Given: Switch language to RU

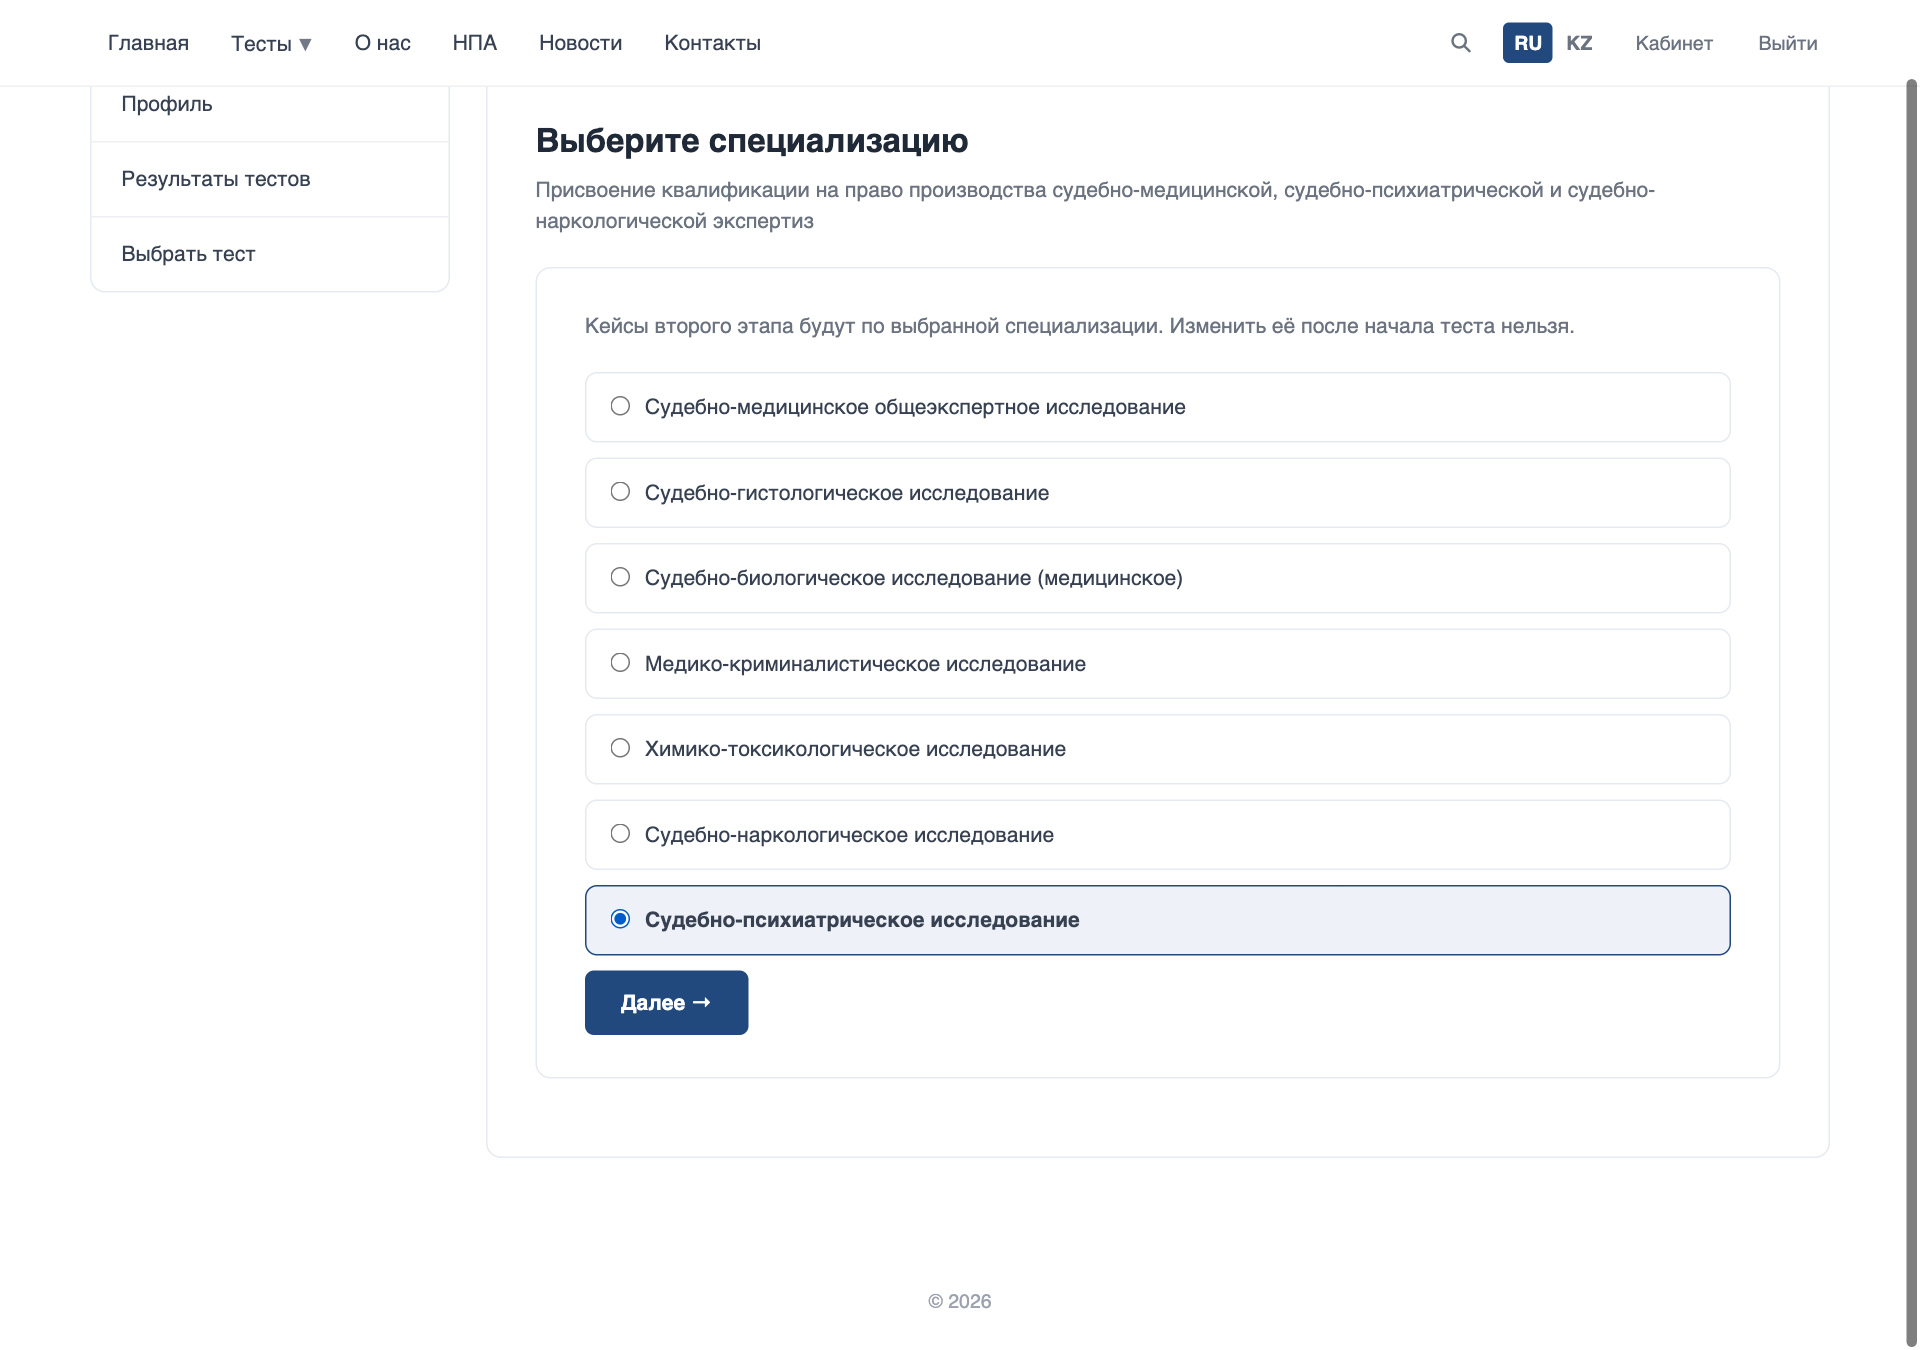Looking at the screenshot, I should pyautogui.click(x=1527, y=43).
